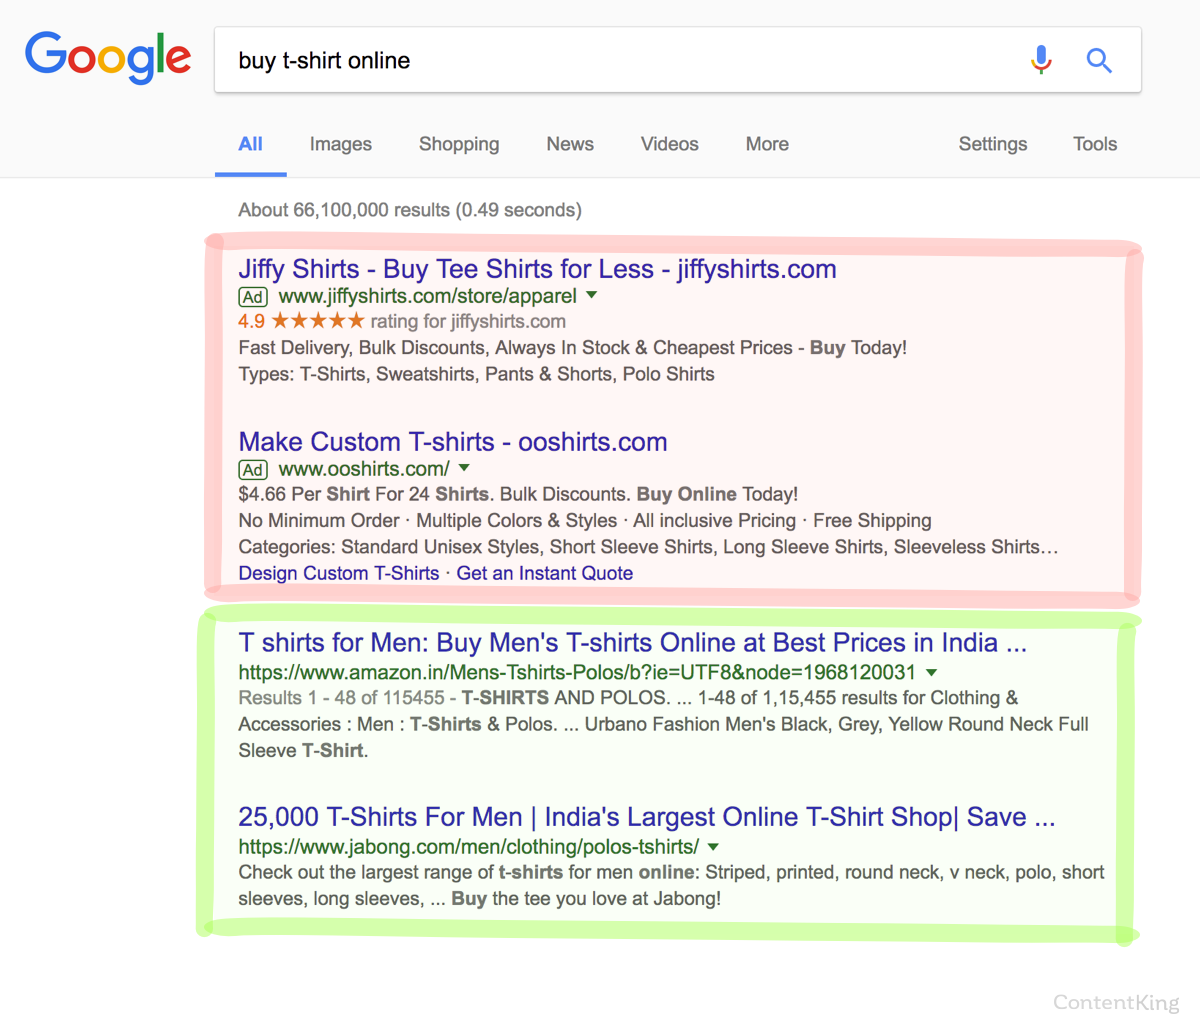
Task: Click the jabong.com/men/clothing/polos-tshirts URL text
Action: point(469,846)
